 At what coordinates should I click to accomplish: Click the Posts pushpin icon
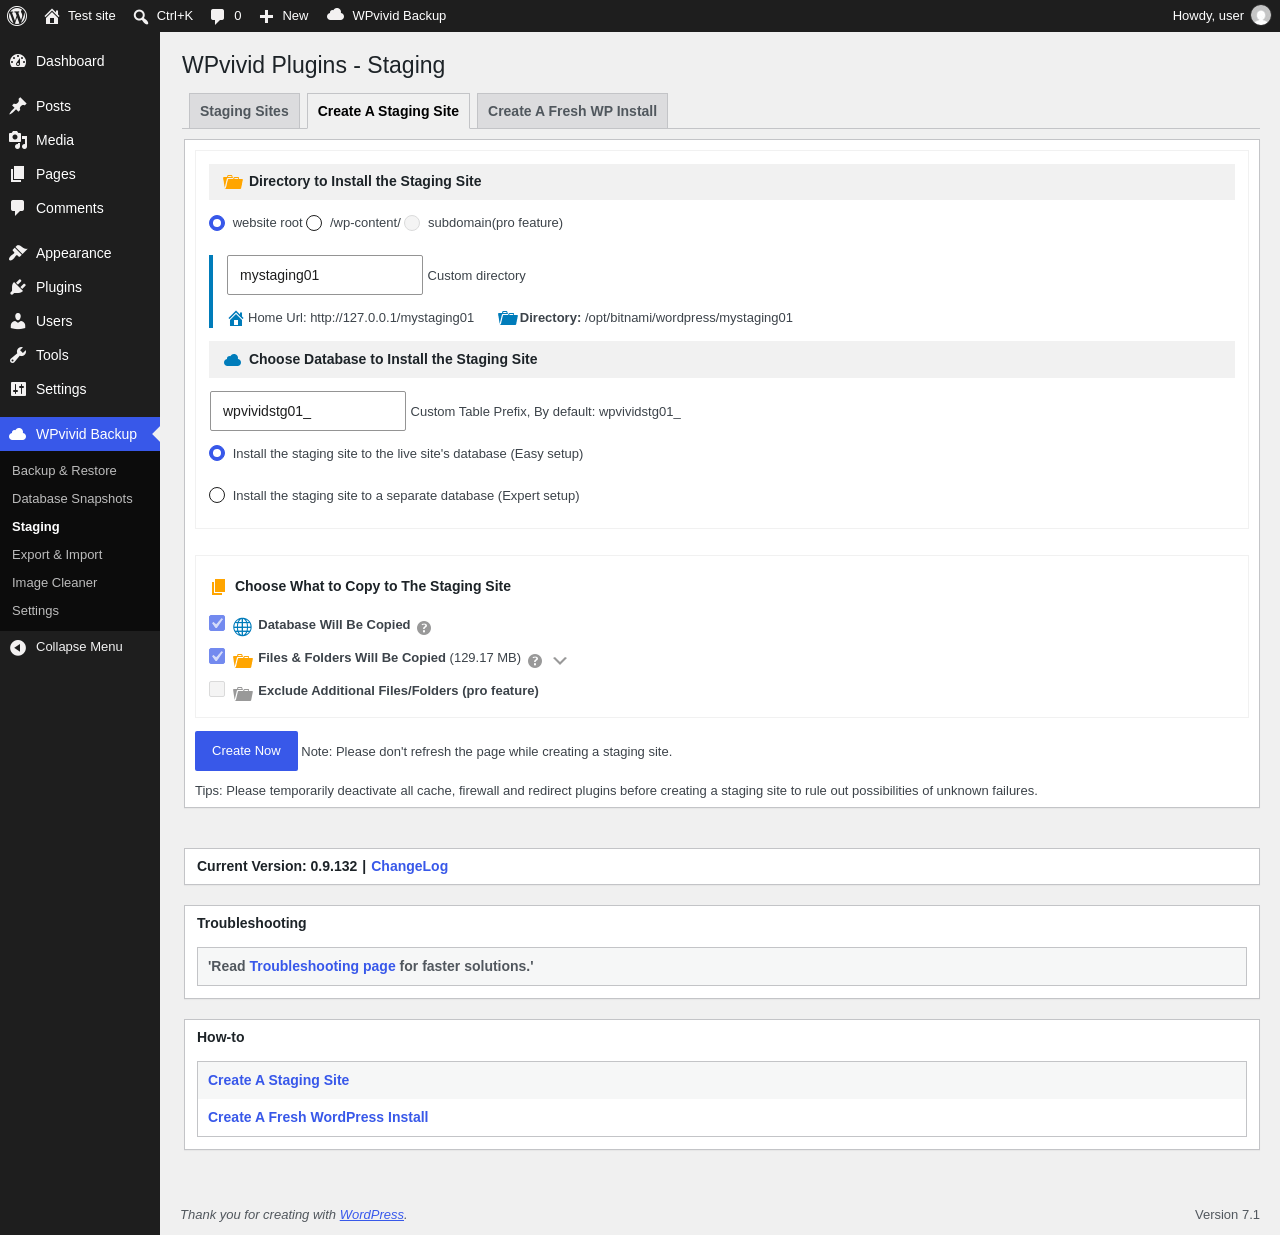(18, 106)
